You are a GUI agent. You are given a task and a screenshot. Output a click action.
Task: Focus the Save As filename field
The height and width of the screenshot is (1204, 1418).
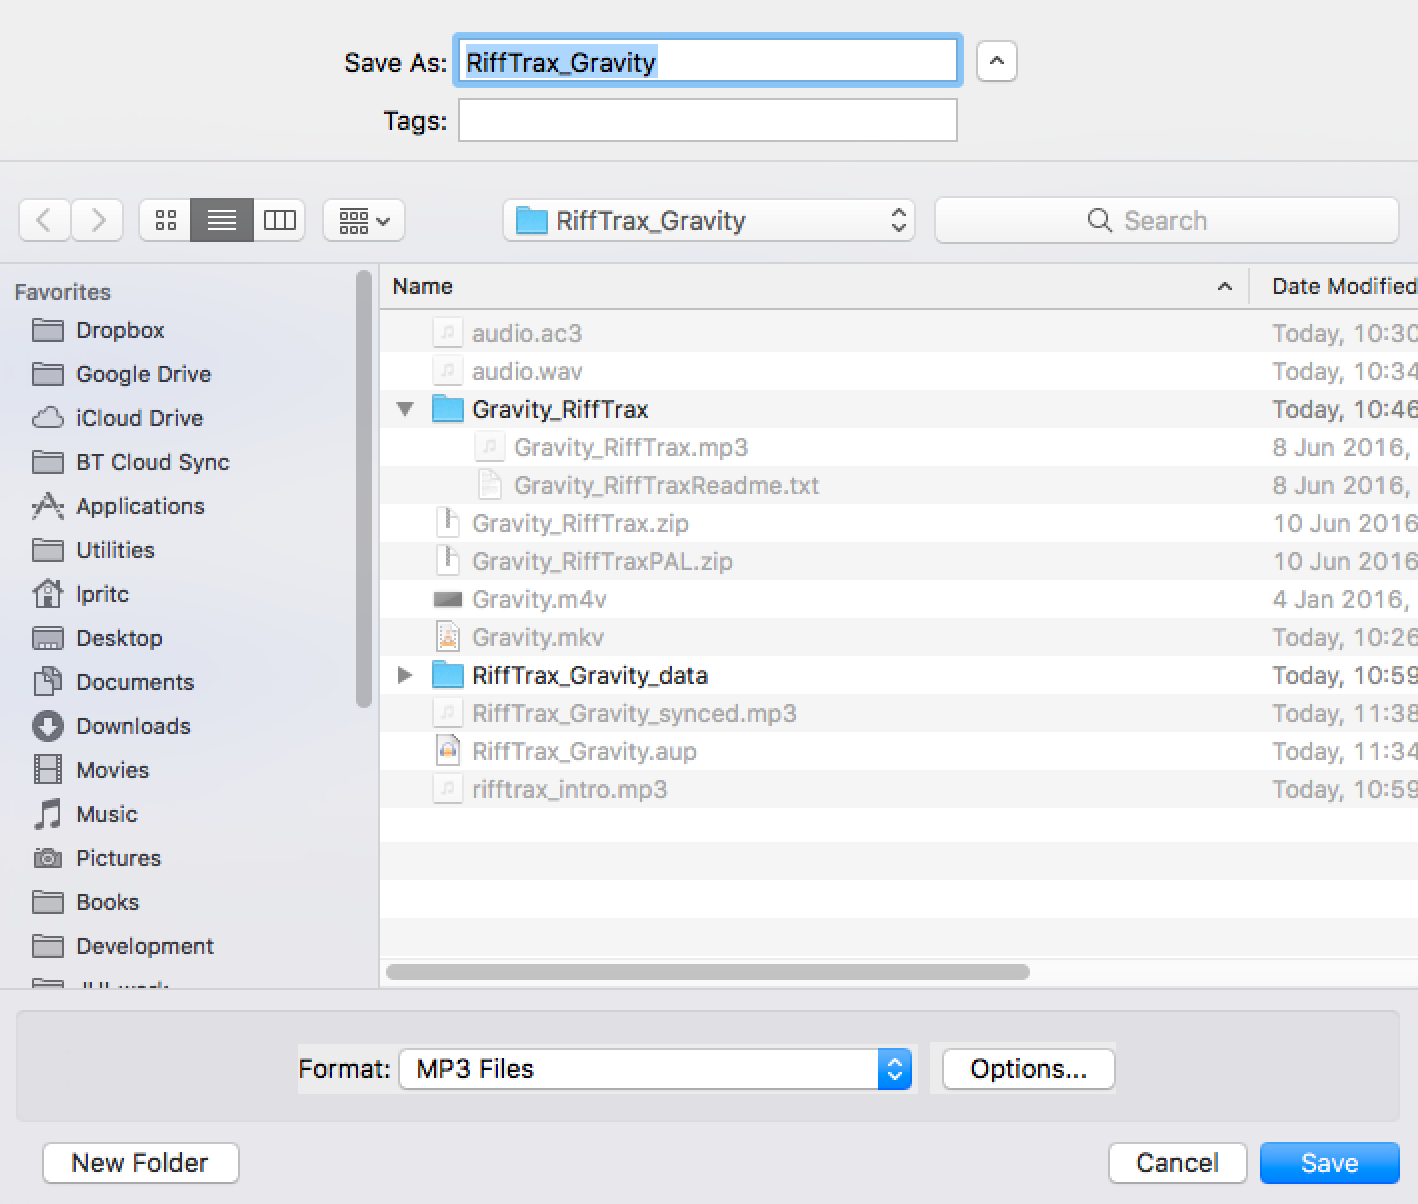pyautogui.click(x=708, y=62)
